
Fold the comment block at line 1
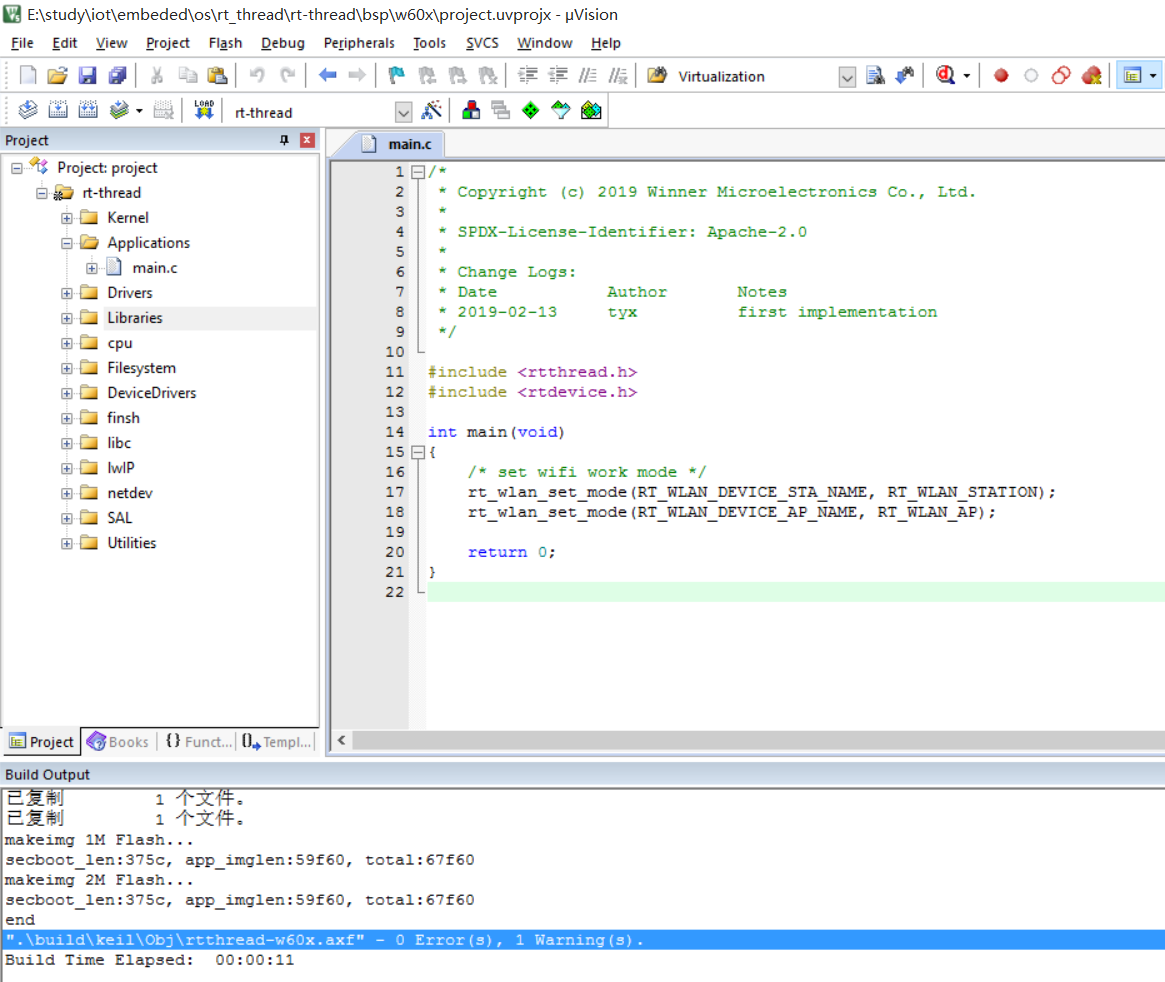(x=418, y=172)
